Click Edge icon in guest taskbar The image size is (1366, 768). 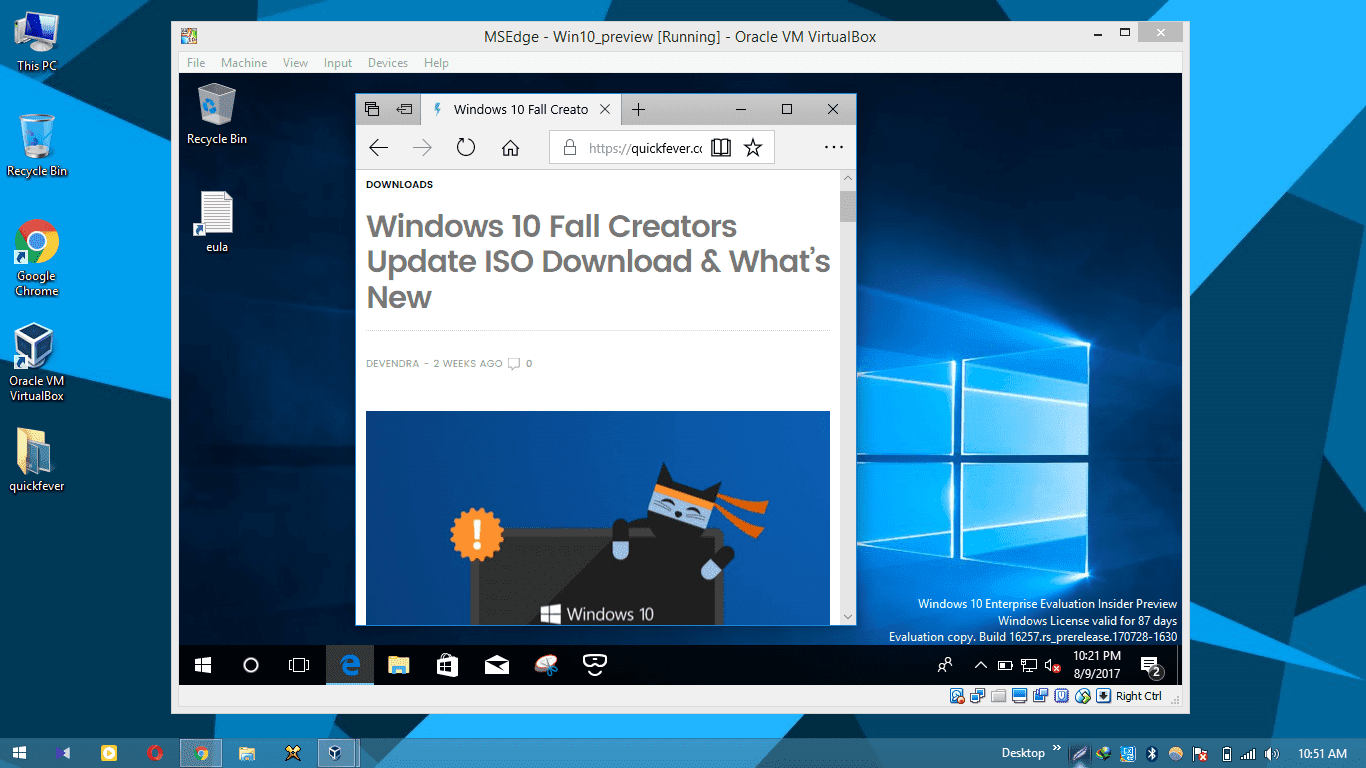[350, 665]
